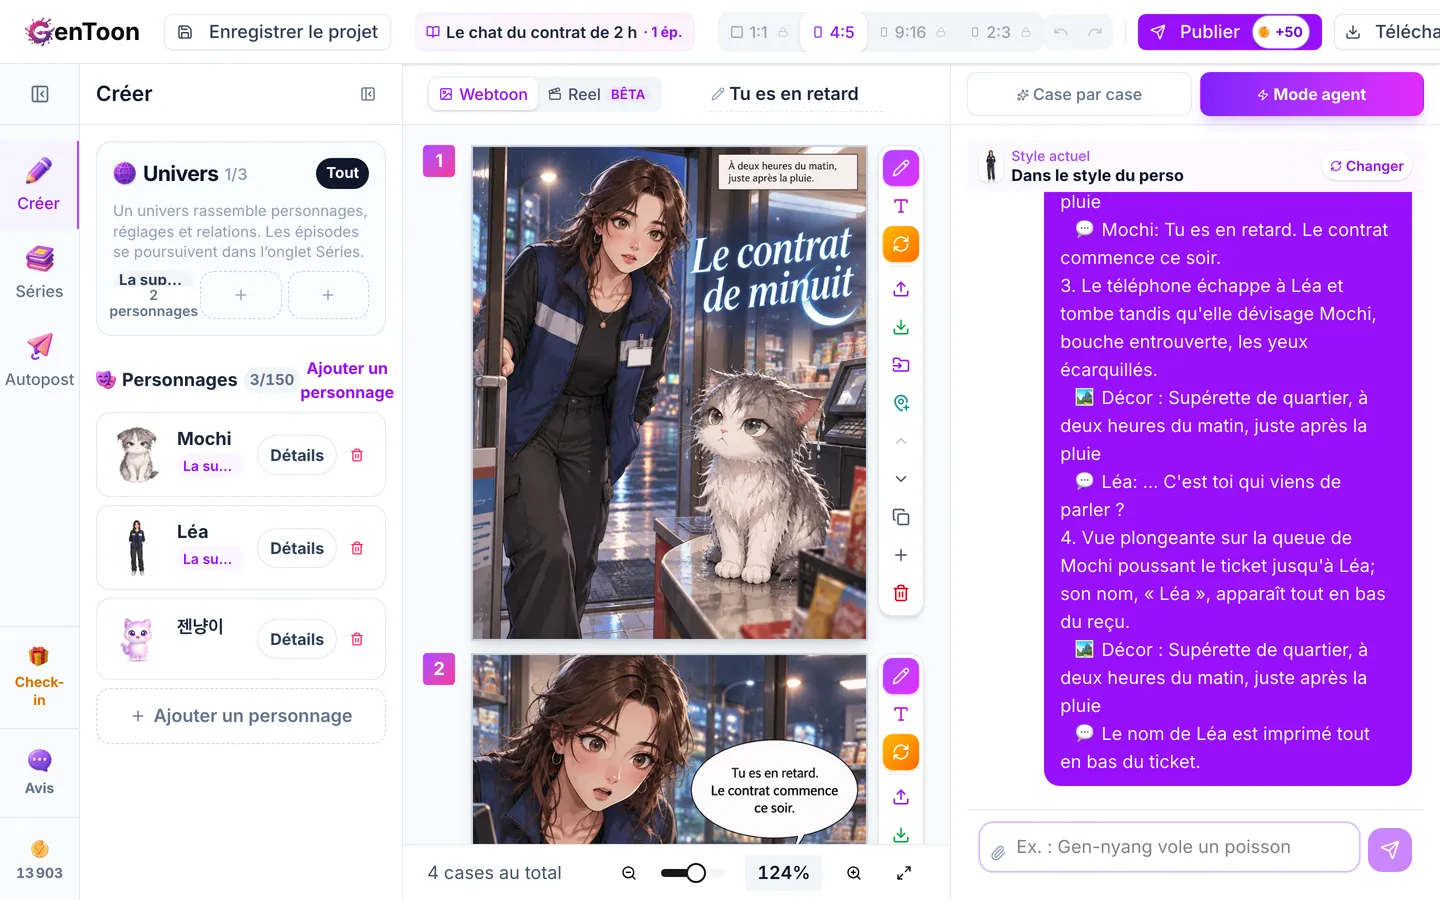The image size is (1440, 900).
Task: Add text to case 1 with T icon
Action: pyautogui.click(x=901, y=206)
